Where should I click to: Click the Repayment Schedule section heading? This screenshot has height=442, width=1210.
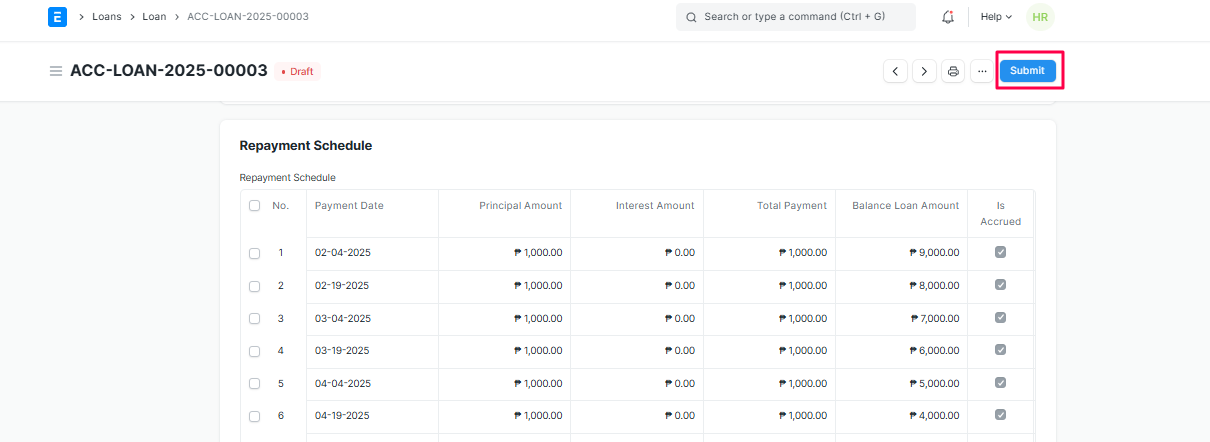(306, 145)
